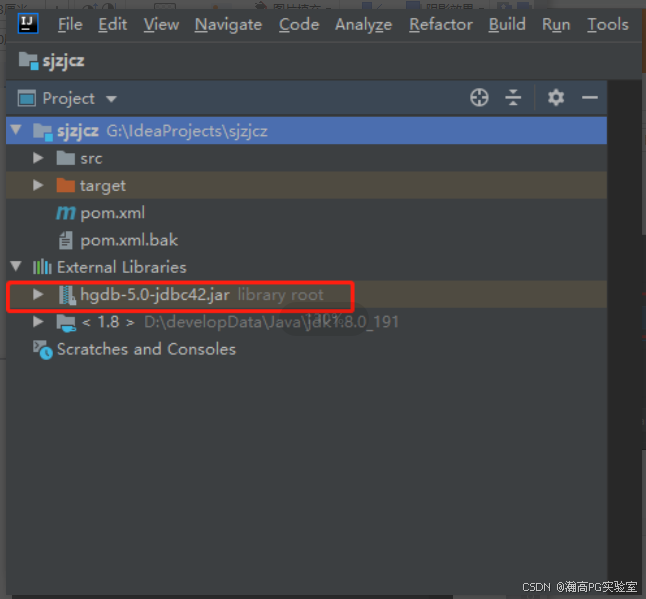Click the src folder icon
The height and width of the screenshot is (599, 646).
click(66, 158)
